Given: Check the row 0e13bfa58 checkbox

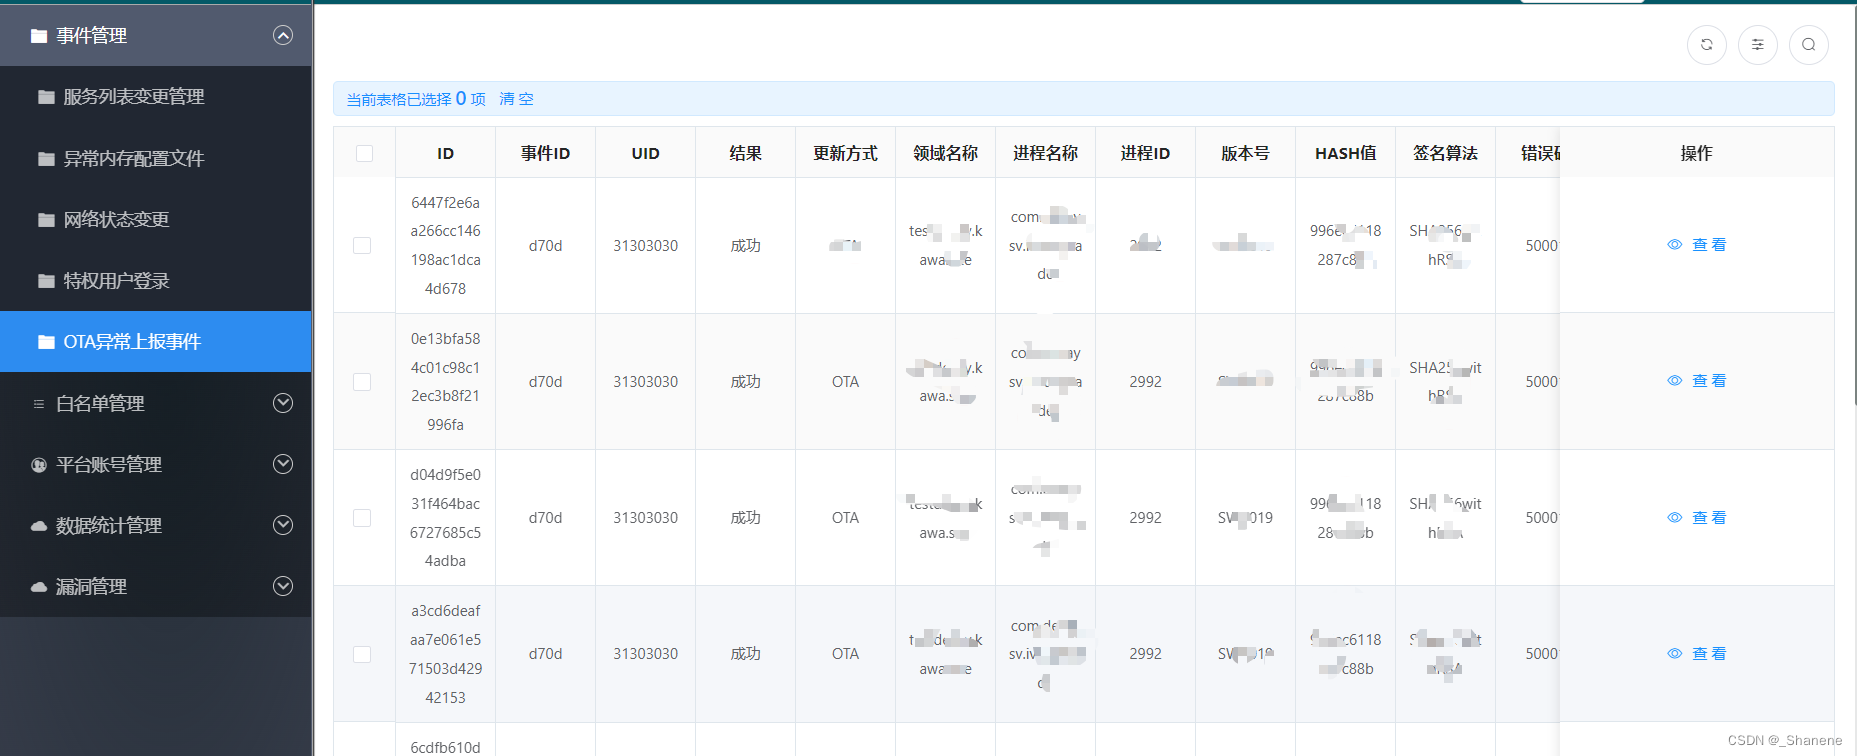Looking at the screenshot, I should (362, 382).
